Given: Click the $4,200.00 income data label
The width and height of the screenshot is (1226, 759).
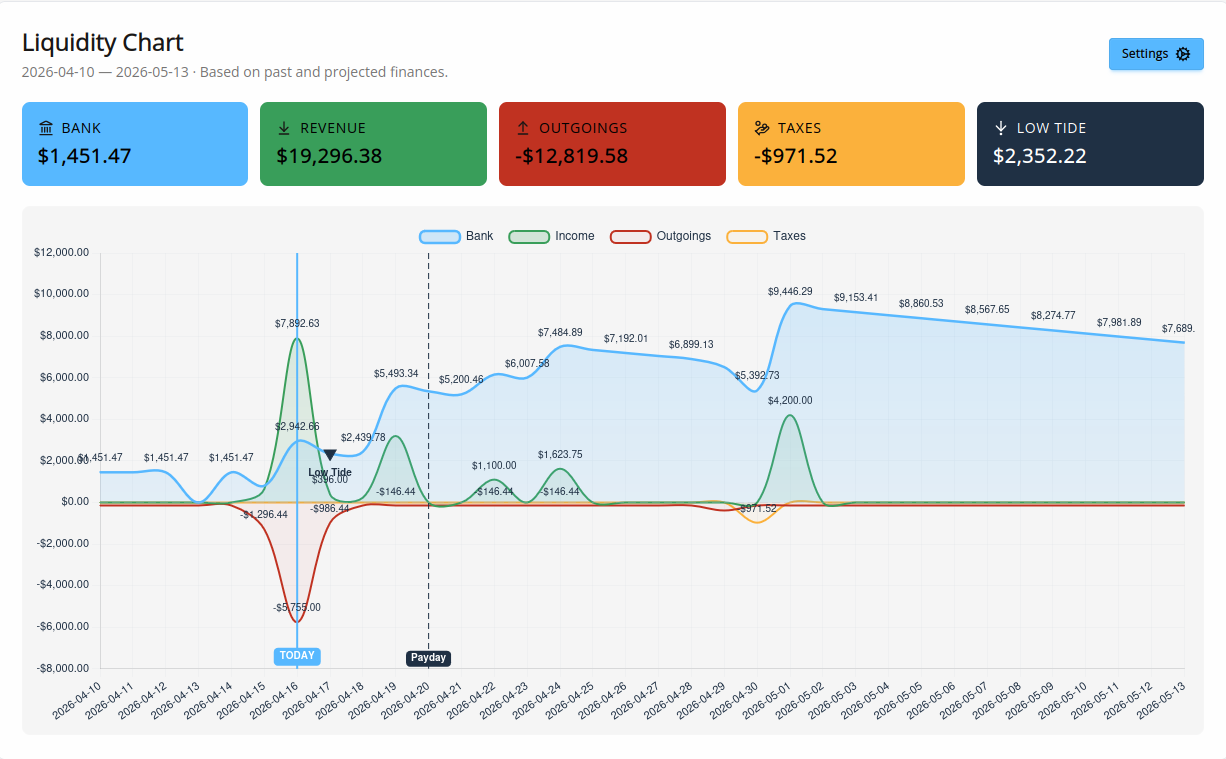Looking at the screenshot, I should [790, 400].
